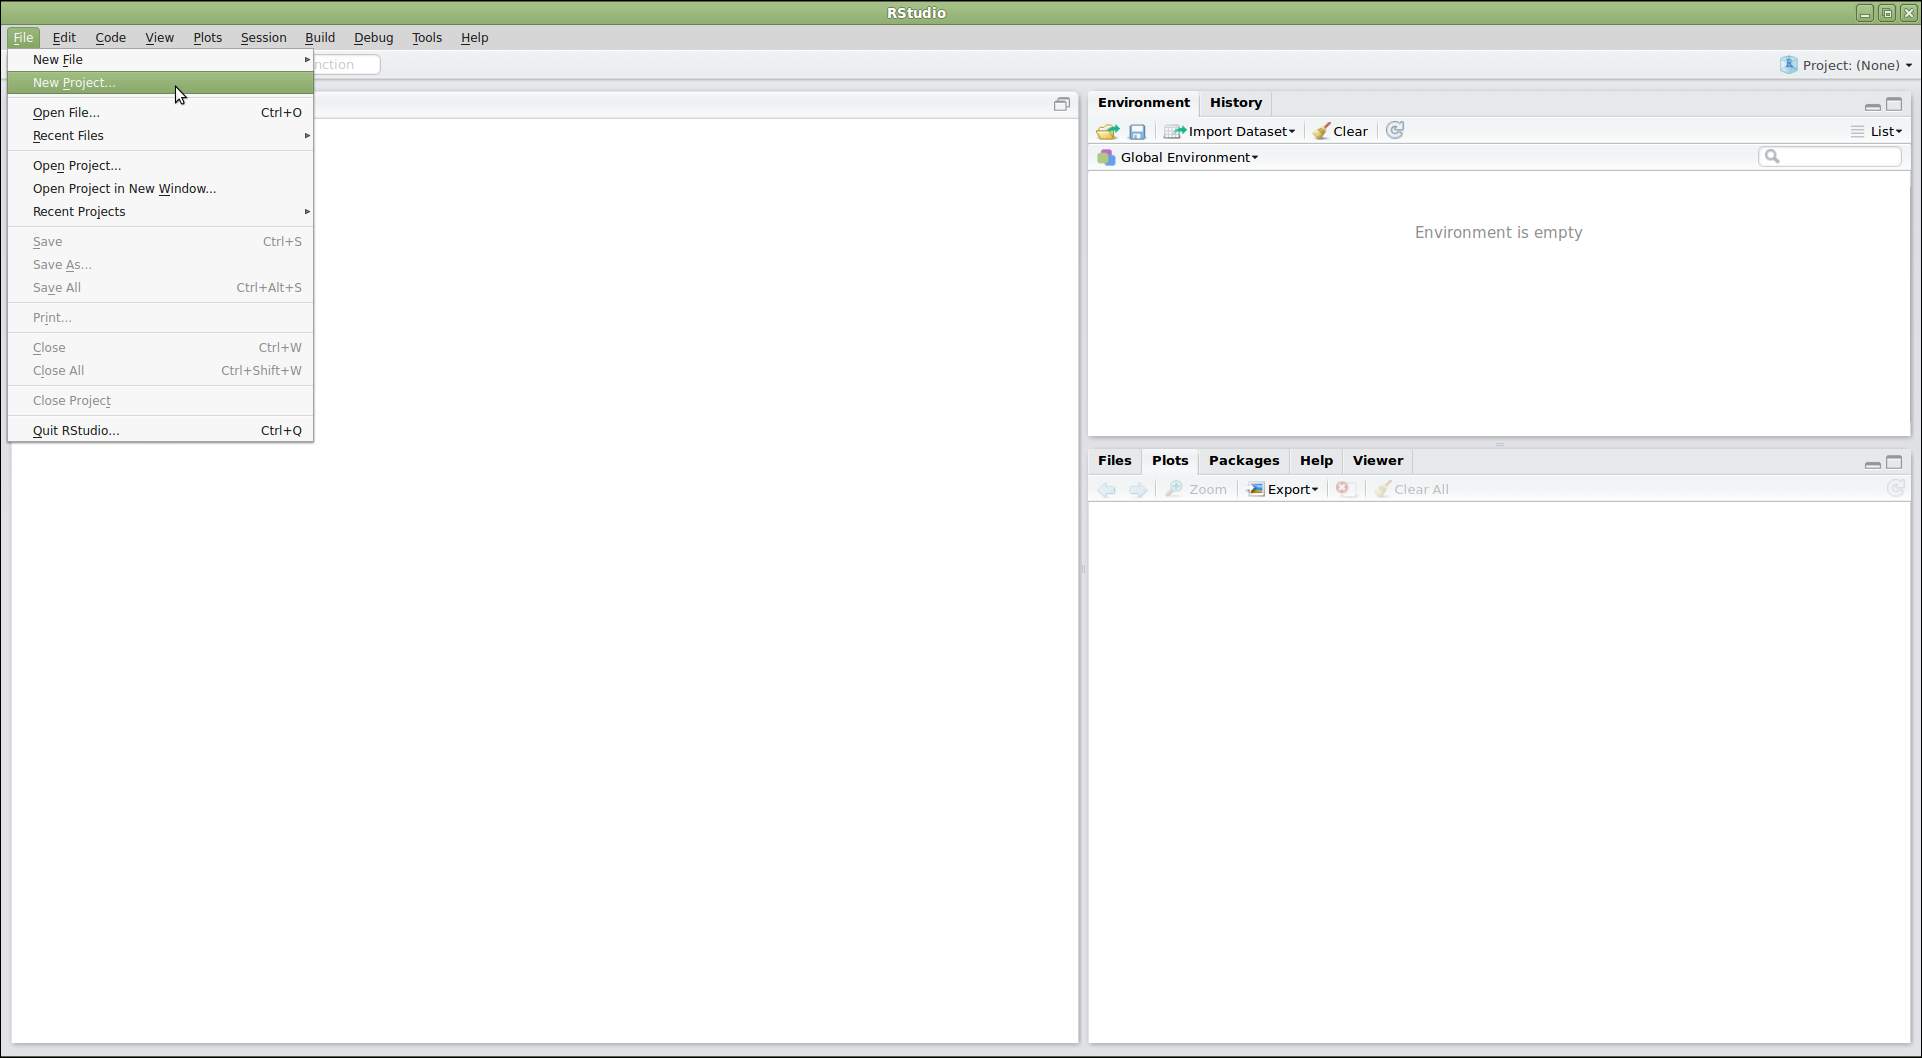Click the load workspace folder icon
1922x1058 pixels.
pyautogui.click(x=1107, y=132)
